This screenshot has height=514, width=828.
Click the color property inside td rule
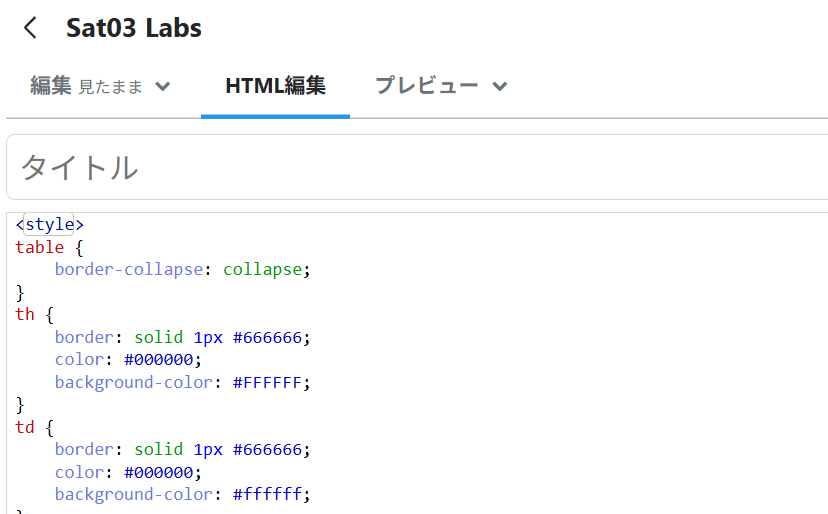click(x=79, y=472)
